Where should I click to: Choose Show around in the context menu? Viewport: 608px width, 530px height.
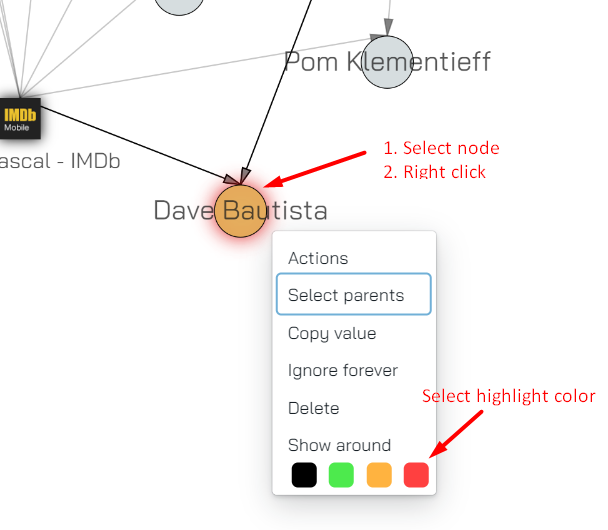[x=339, y=445]
